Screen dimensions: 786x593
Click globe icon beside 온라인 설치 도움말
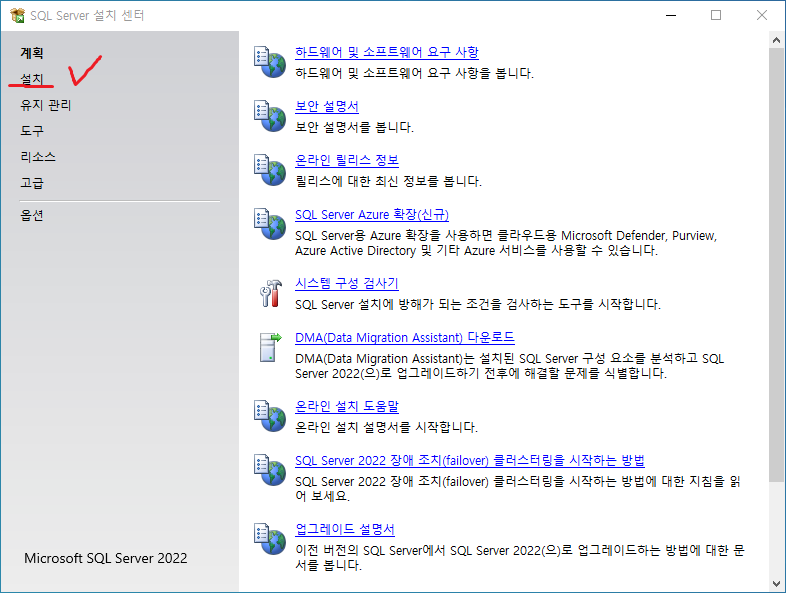tap(270, 416)
